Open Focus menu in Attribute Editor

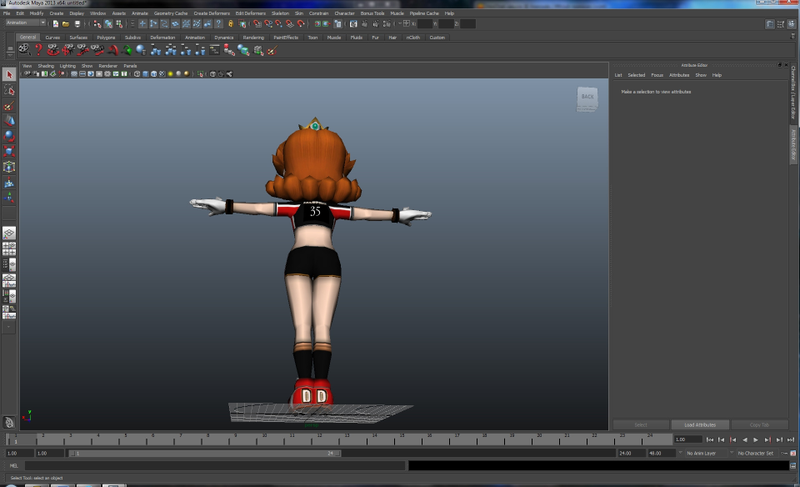coord(657,75)
